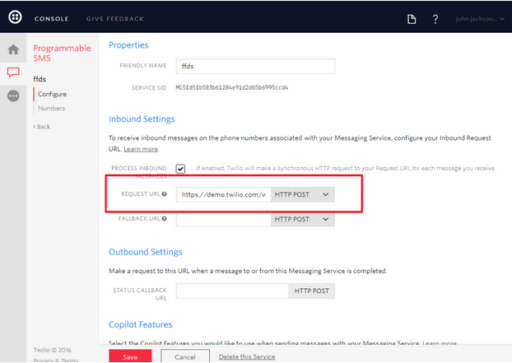The image size is (512, 363).
Task: Click the help question mark icon
Action: [x=435, y=19]
